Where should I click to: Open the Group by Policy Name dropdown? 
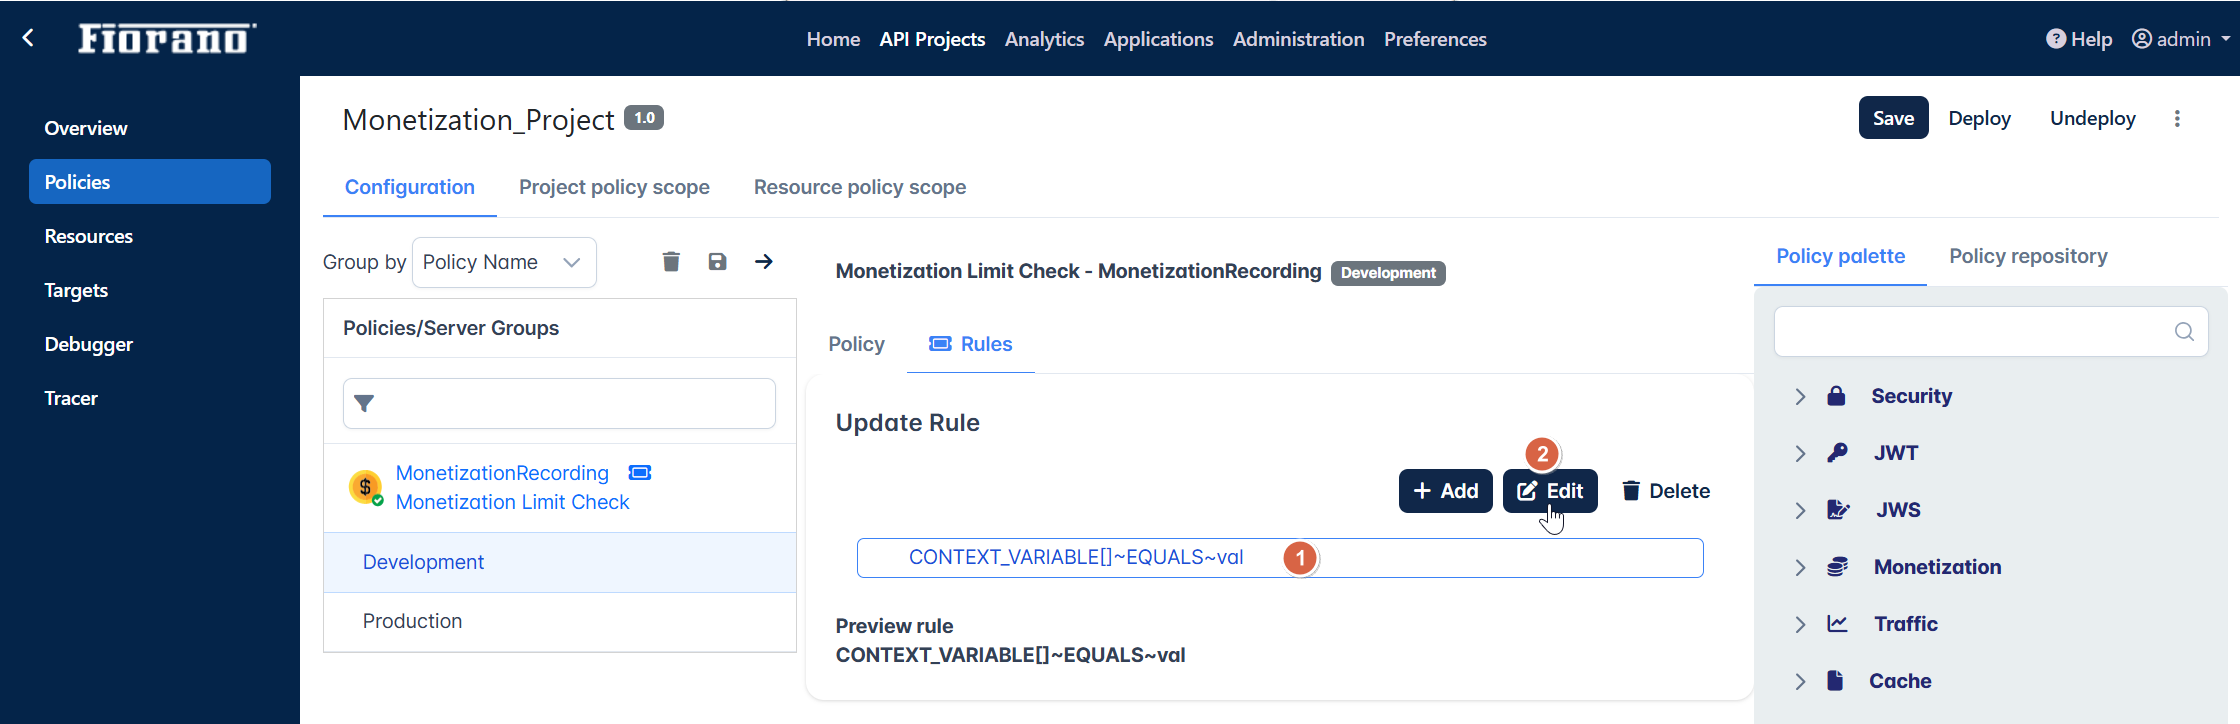click(504, 262)
